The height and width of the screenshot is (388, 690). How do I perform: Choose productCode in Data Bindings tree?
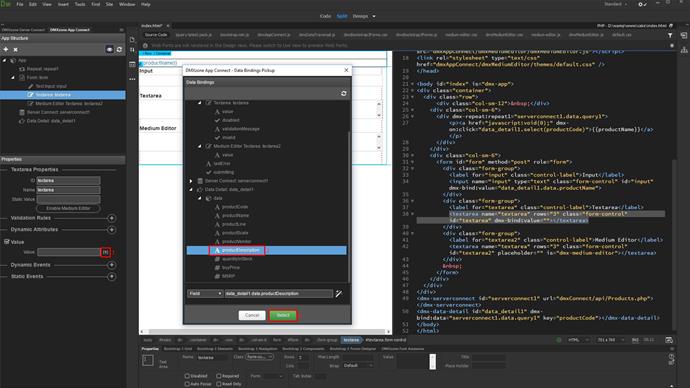click(235, 207)
